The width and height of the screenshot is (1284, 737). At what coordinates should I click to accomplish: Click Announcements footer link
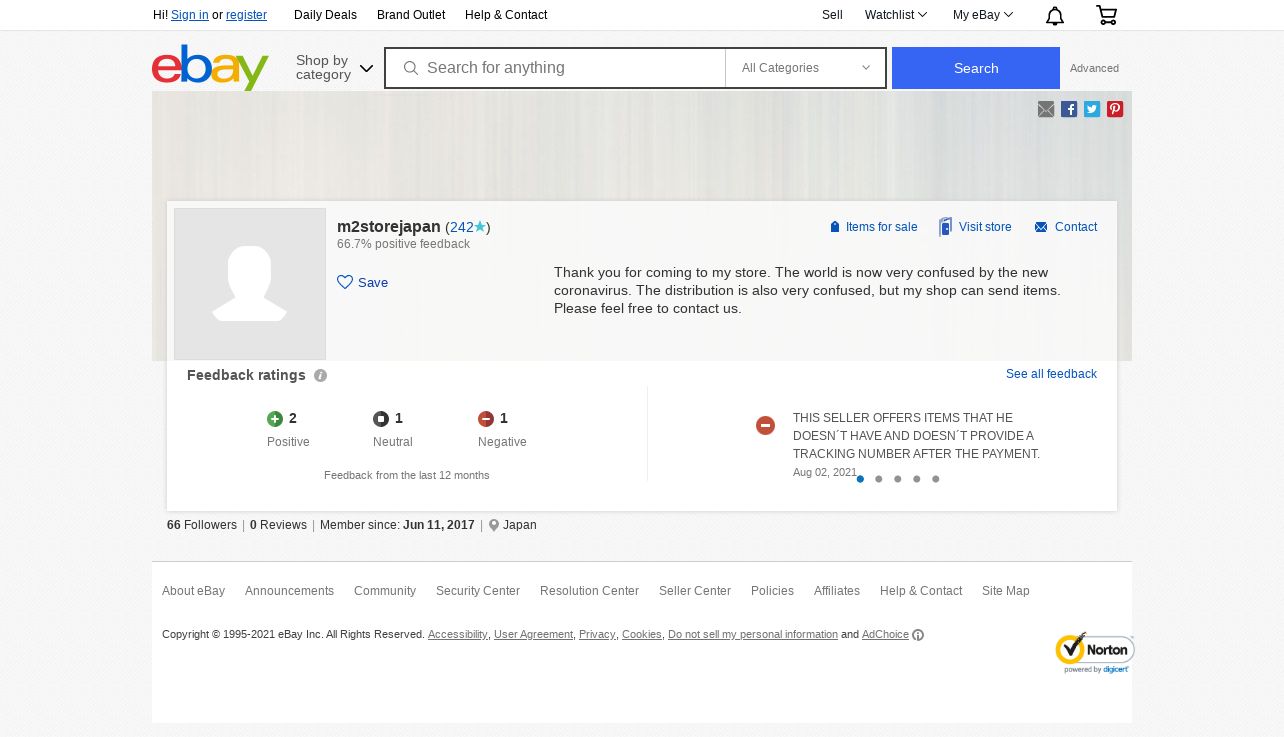(289, 591)
